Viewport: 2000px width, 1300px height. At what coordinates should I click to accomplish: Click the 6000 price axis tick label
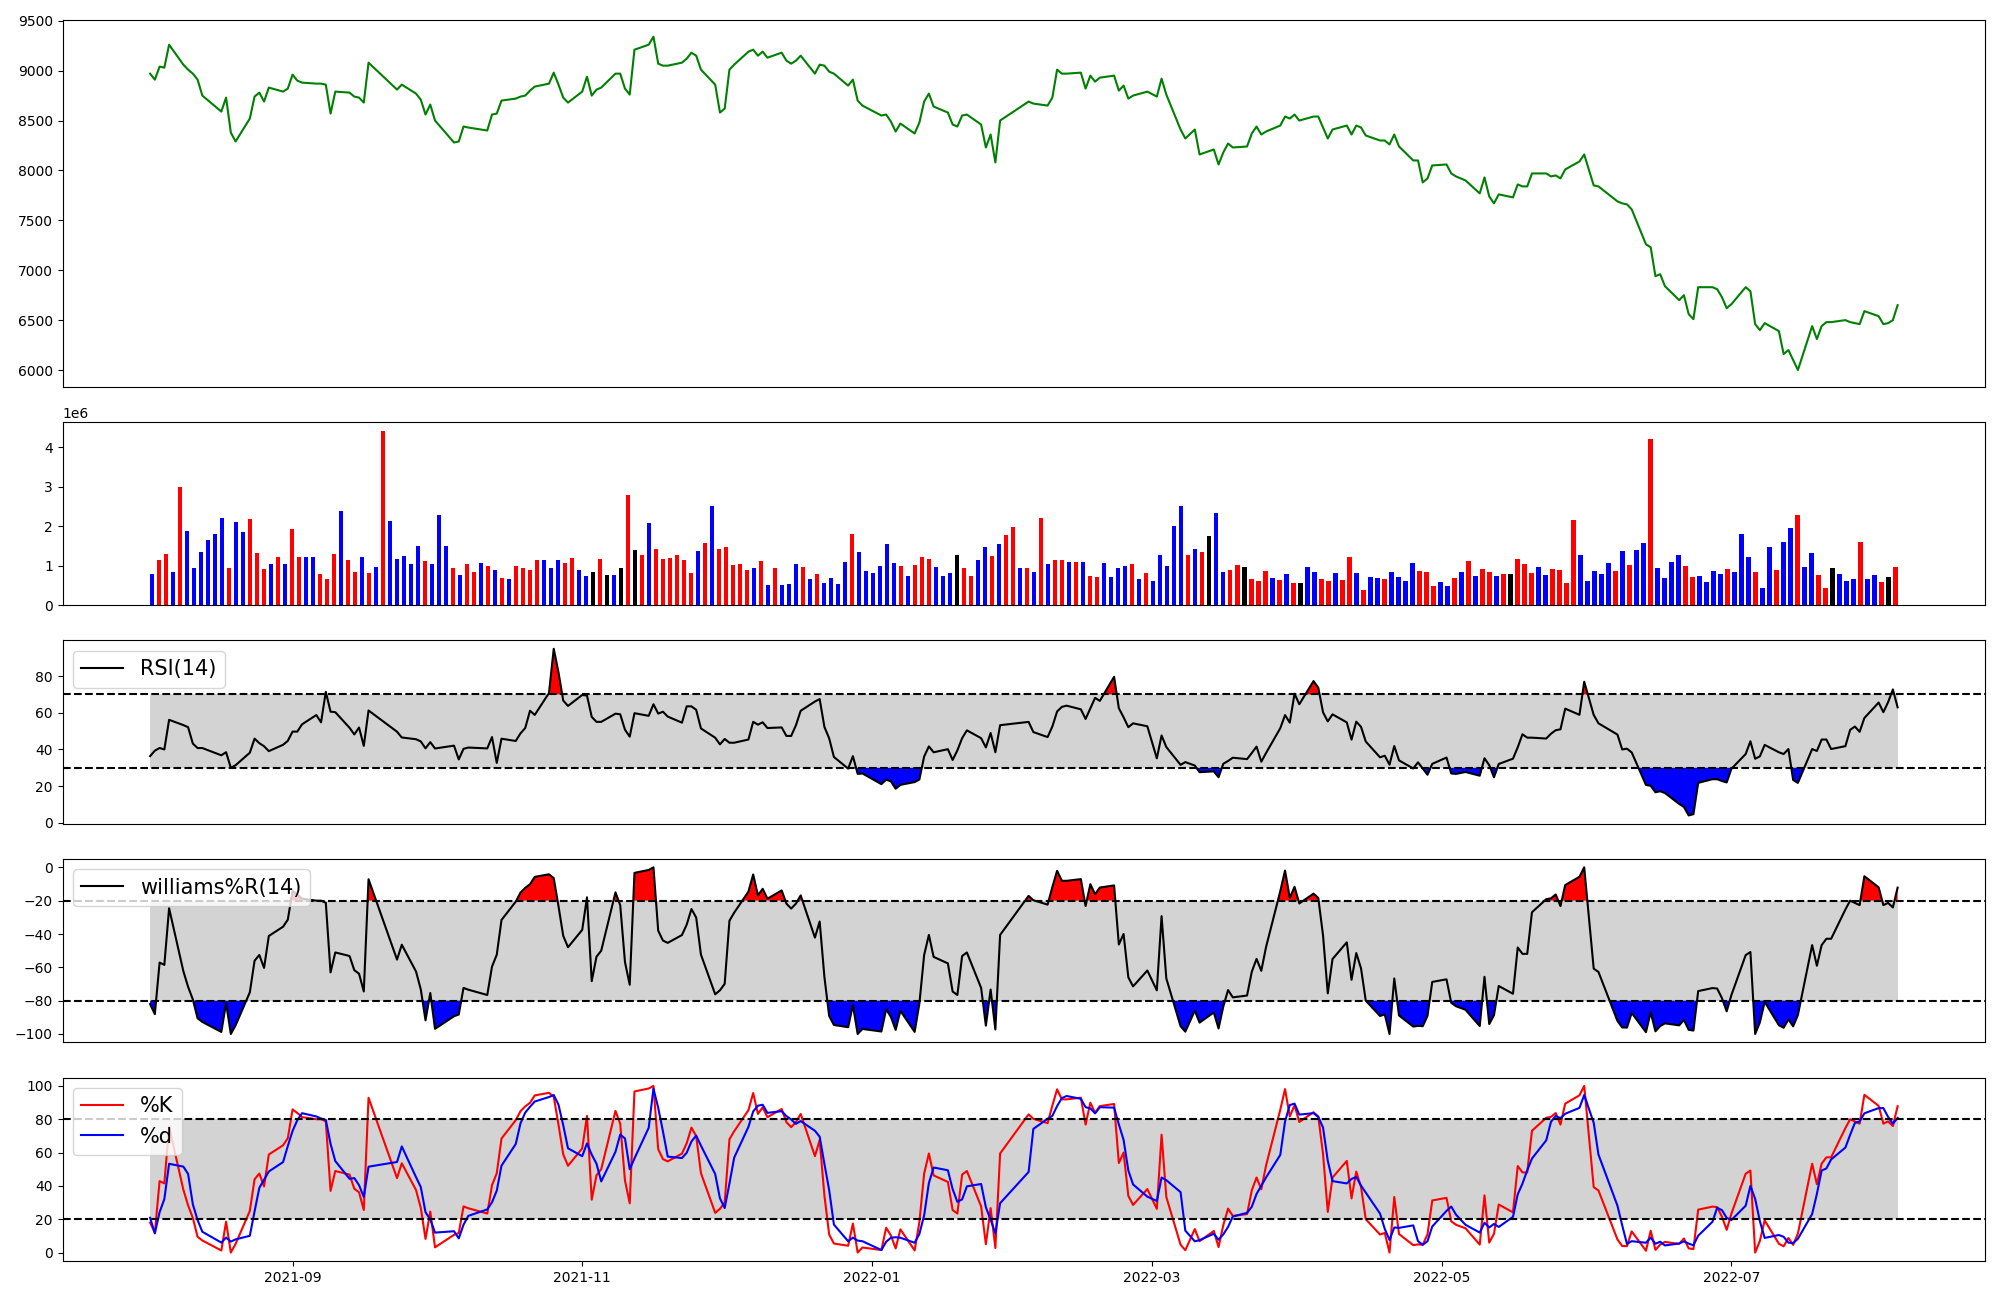point(35,371)
